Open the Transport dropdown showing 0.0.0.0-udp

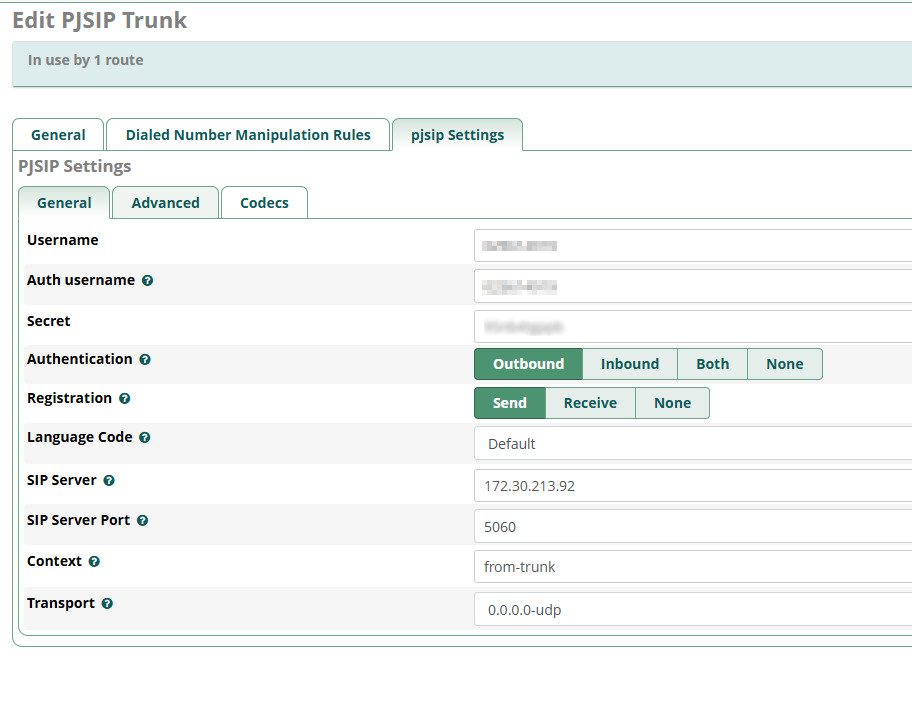(x=692, y=609)
